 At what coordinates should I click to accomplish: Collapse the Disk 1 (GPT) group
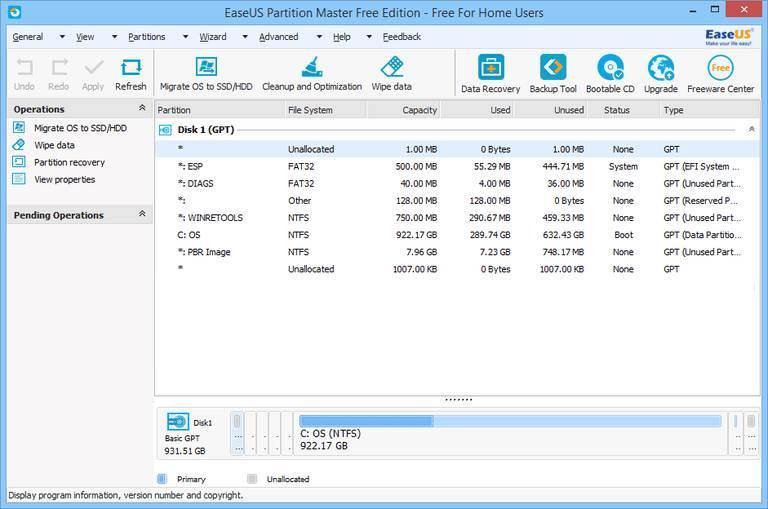751,129
